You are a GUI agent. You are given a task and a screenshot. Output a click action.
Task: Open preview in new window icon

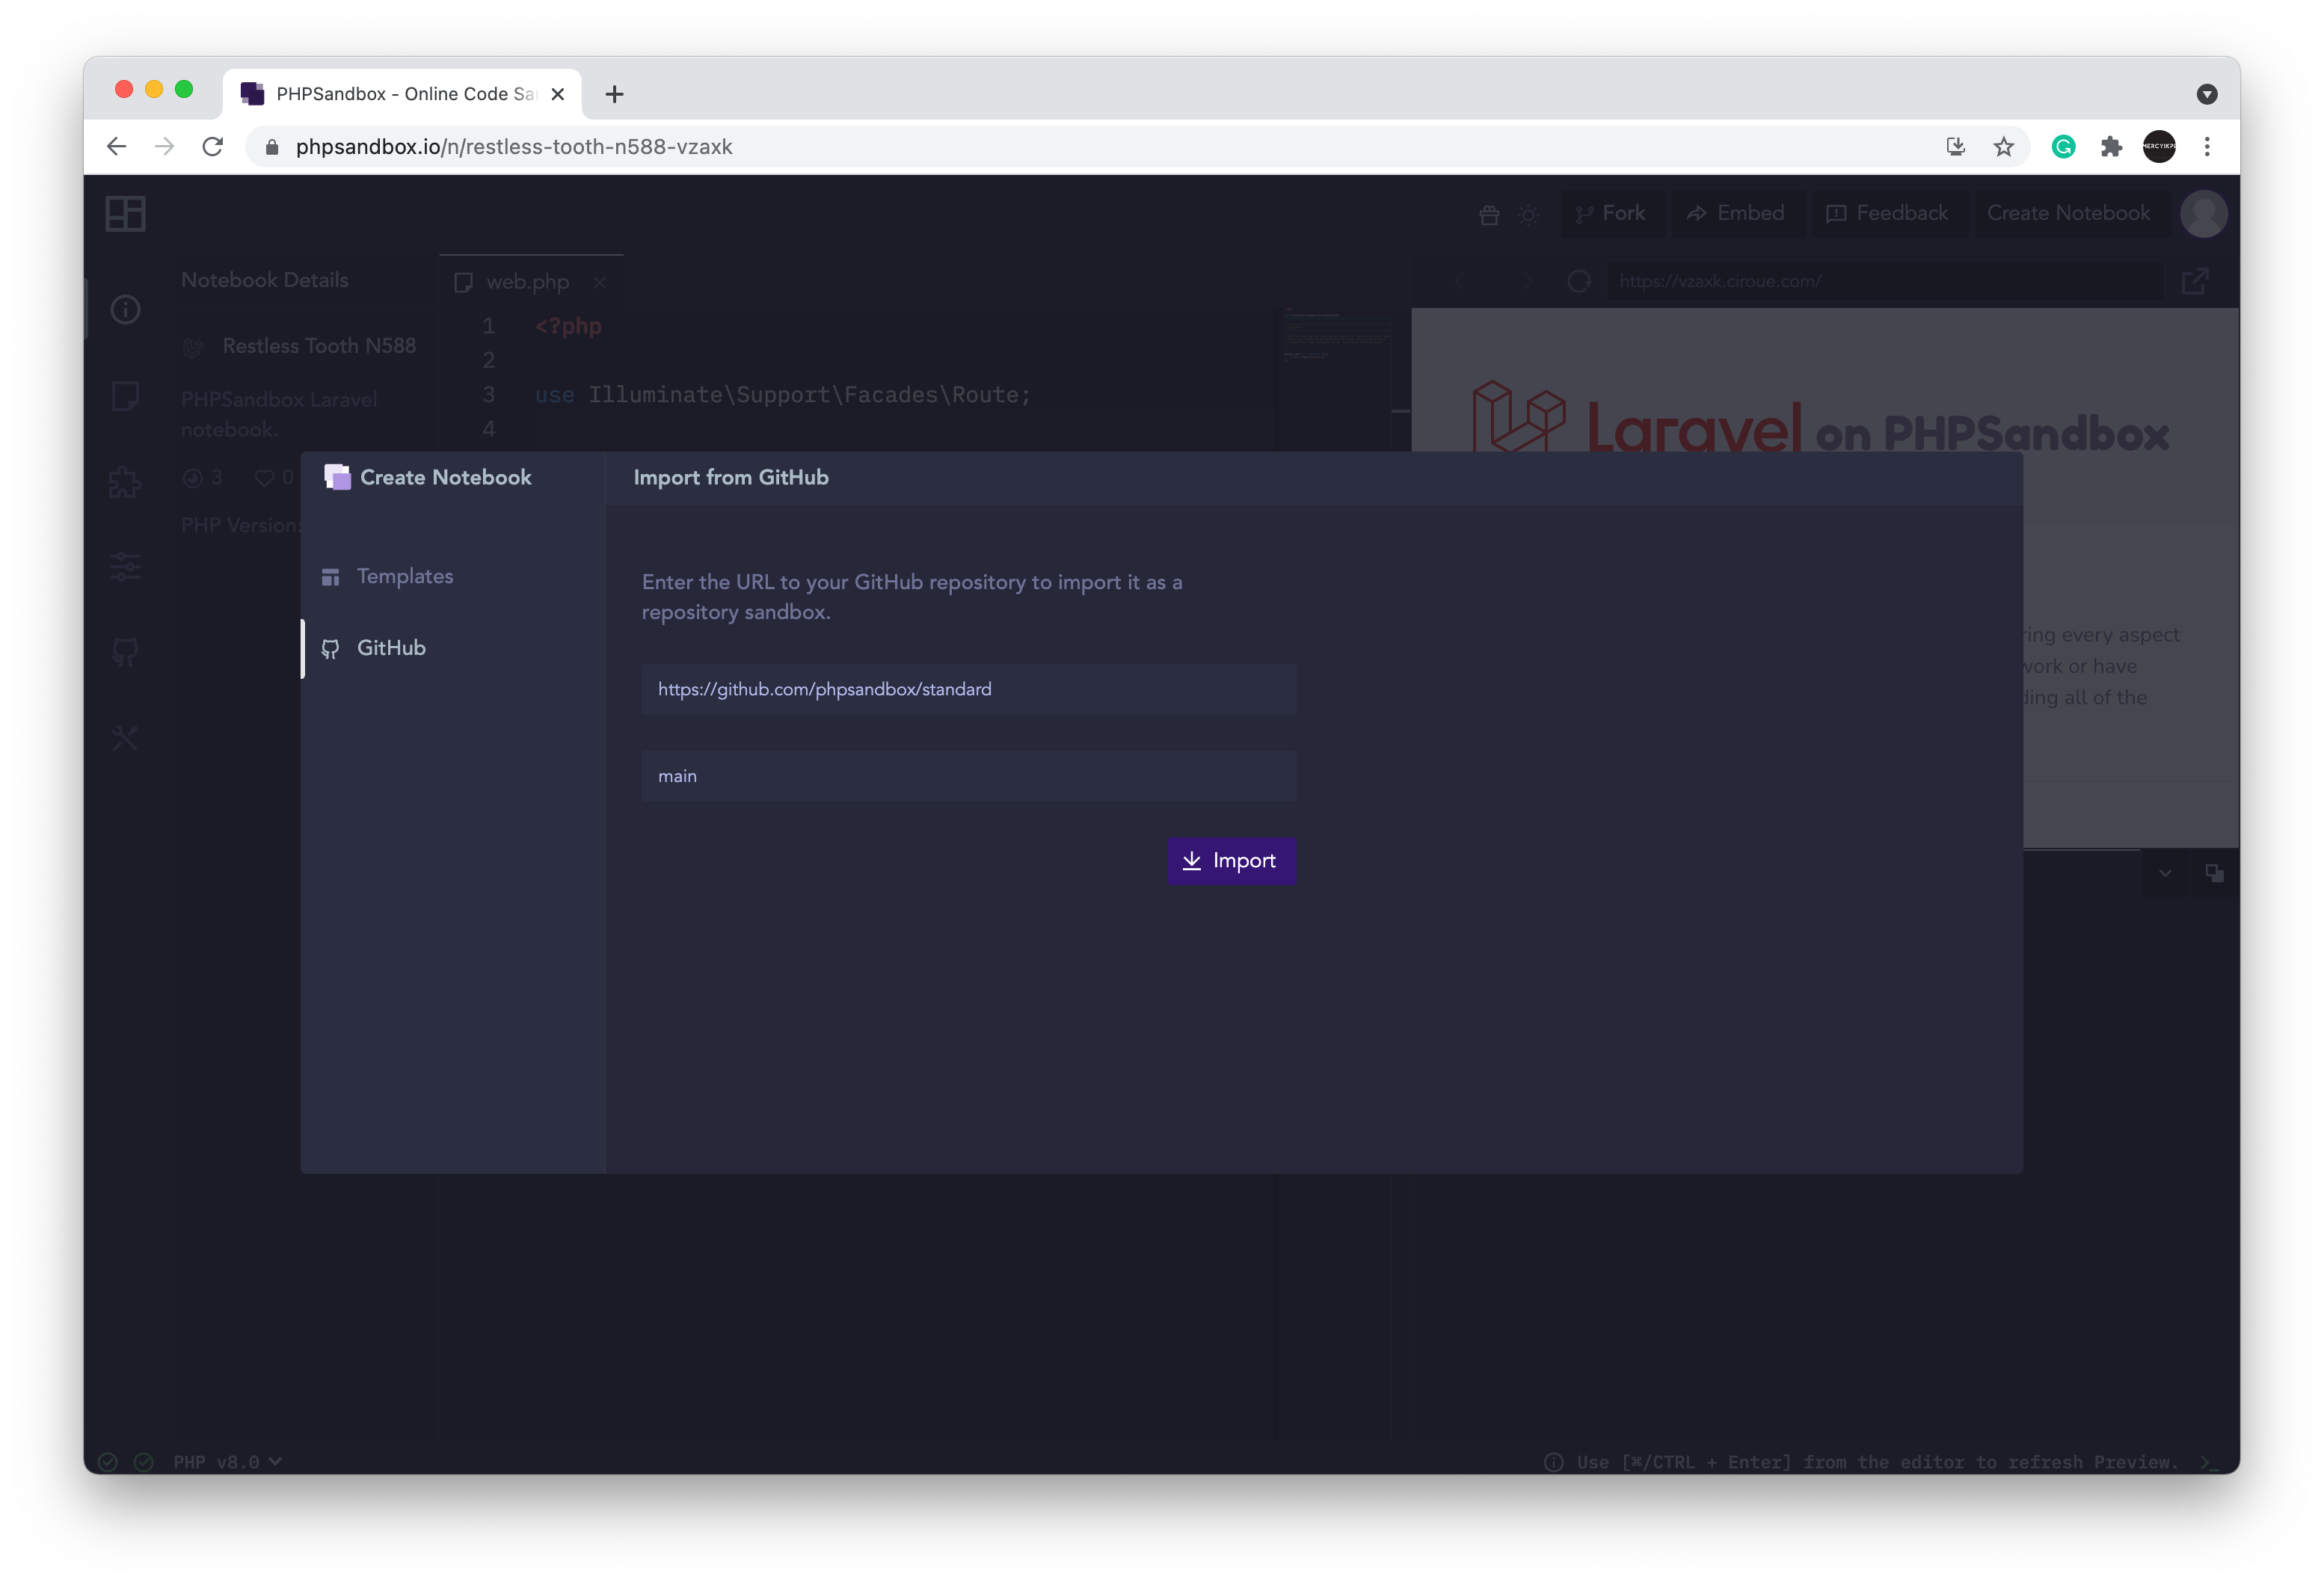2194,282
